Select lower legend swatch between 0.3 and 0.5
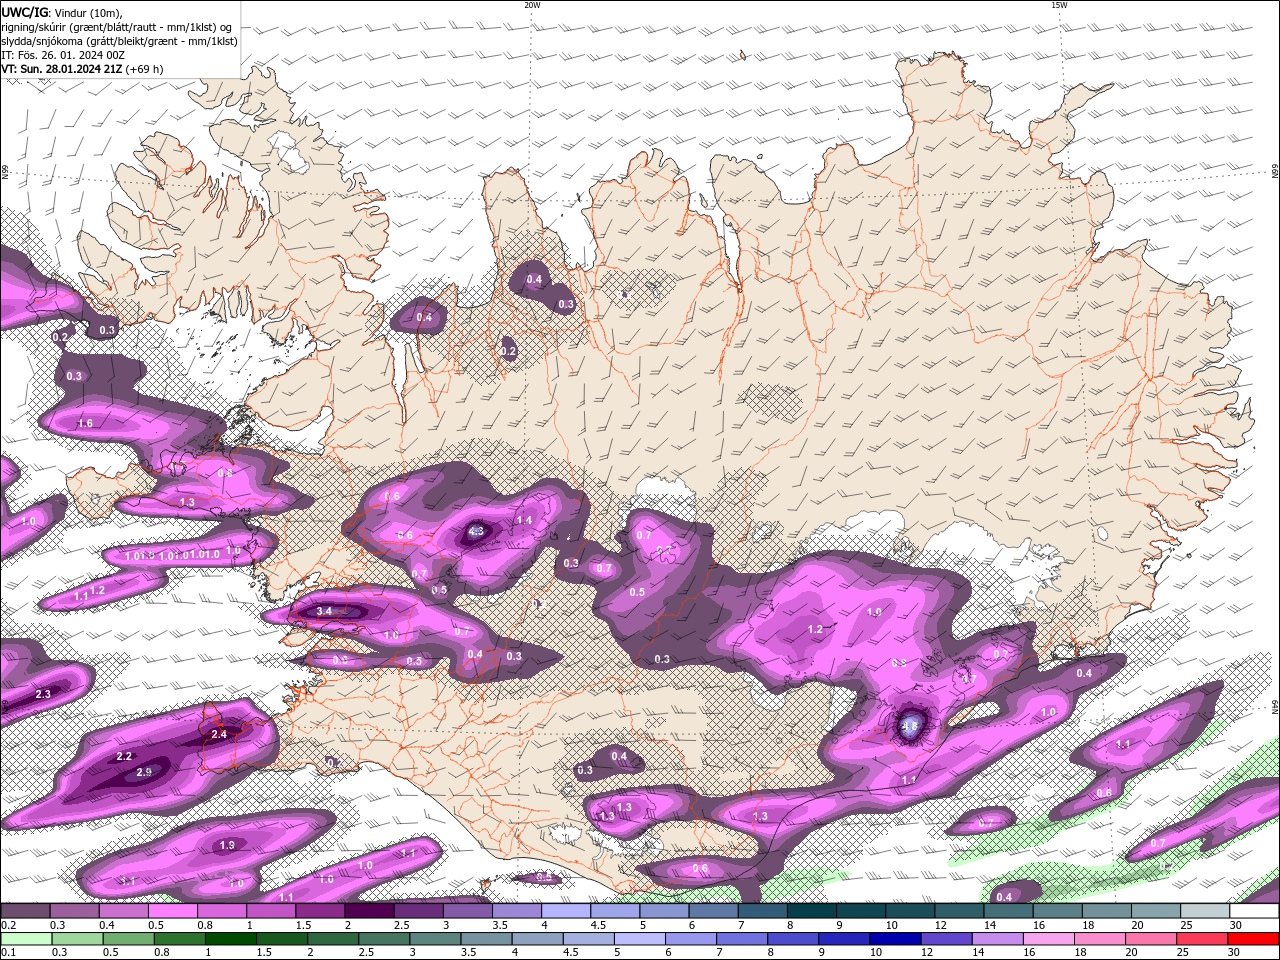The image size is (1280, 960). 76,939
